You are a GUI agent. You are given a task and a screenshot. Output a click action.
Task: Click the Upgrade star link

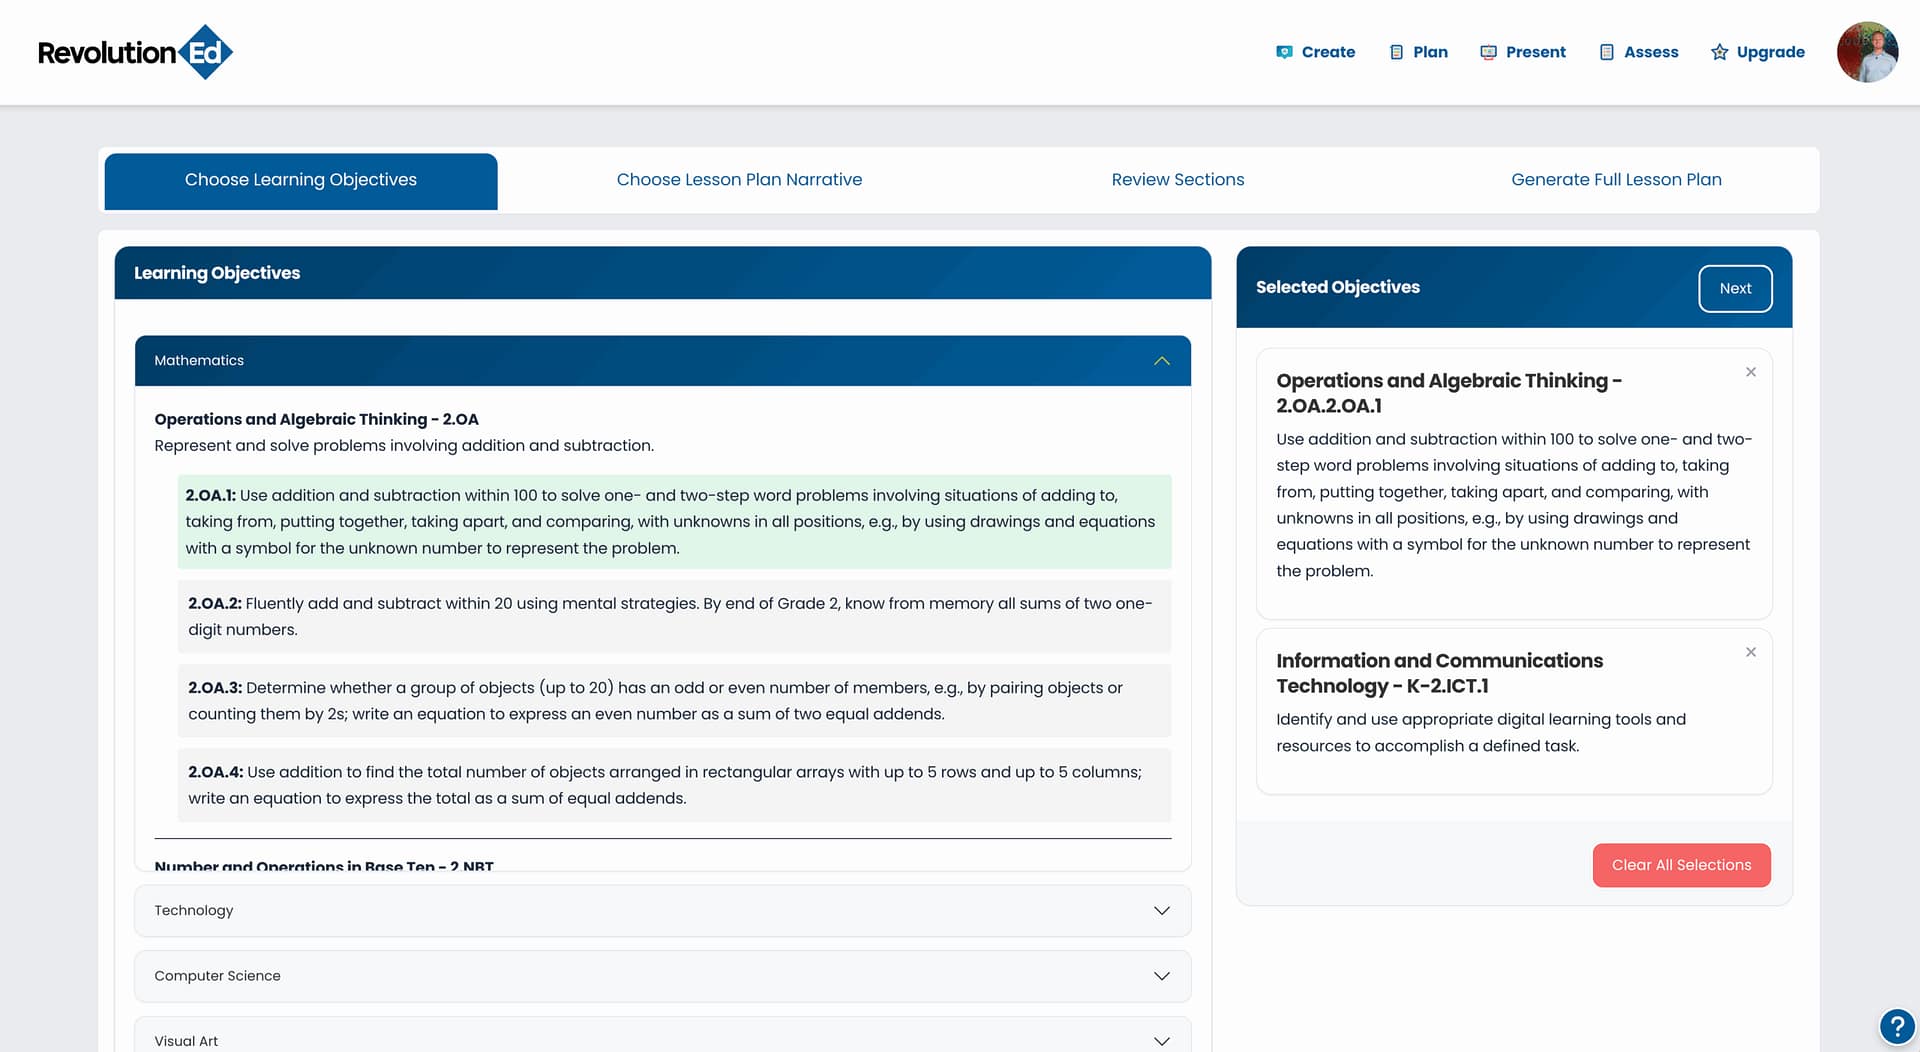[1757, 52]
